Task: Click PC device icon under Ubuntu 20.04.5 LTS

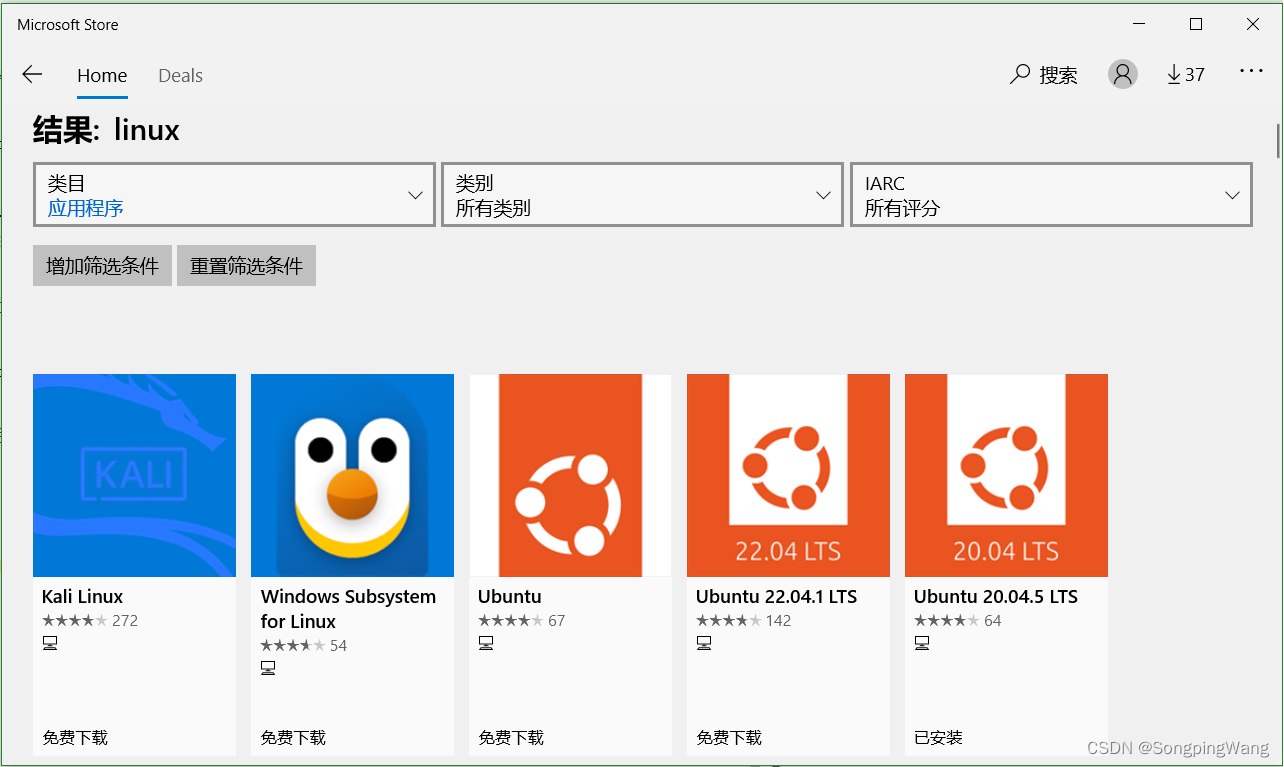Action: (922, 643)
